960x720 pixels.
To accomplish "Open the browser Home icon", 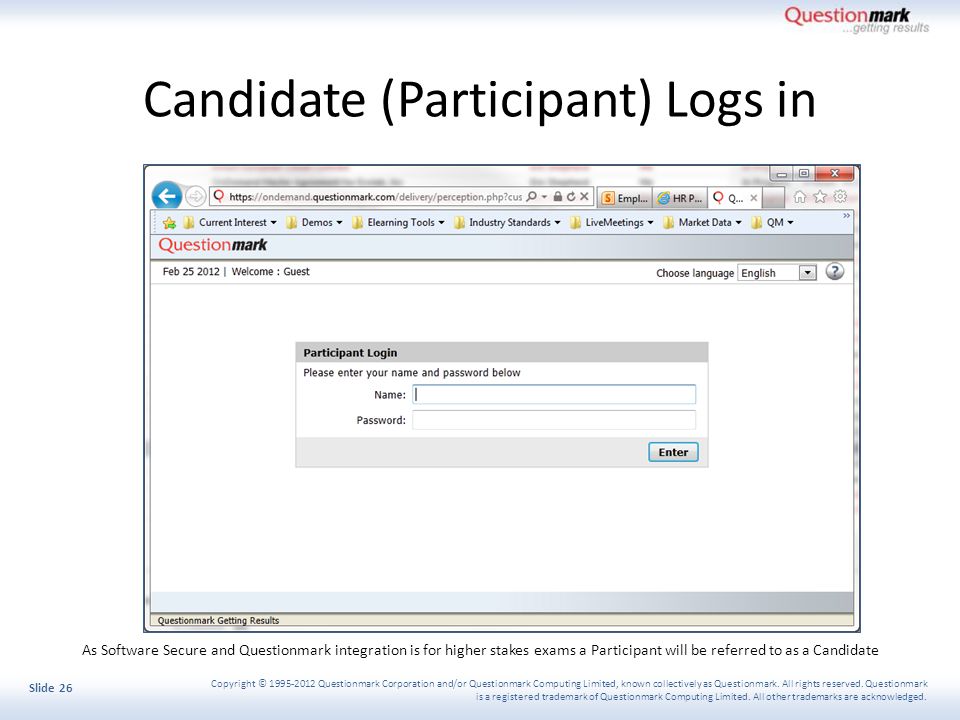I will 800,197.
